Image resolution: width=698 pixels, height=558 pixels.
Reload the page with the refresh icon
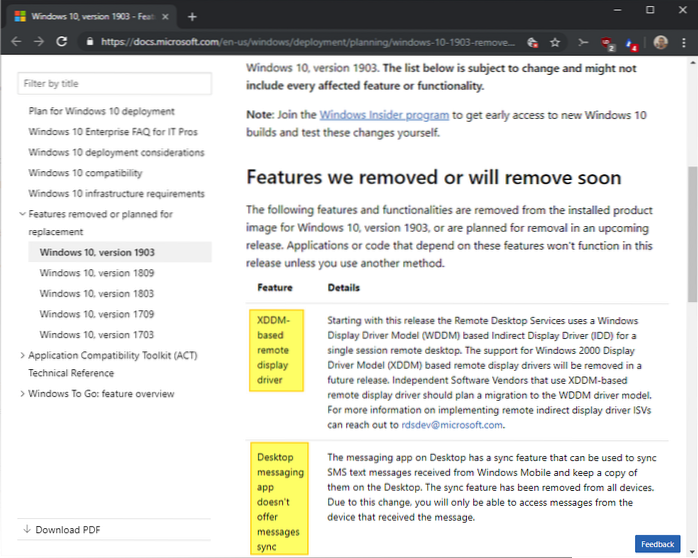(x=62, y=42)
